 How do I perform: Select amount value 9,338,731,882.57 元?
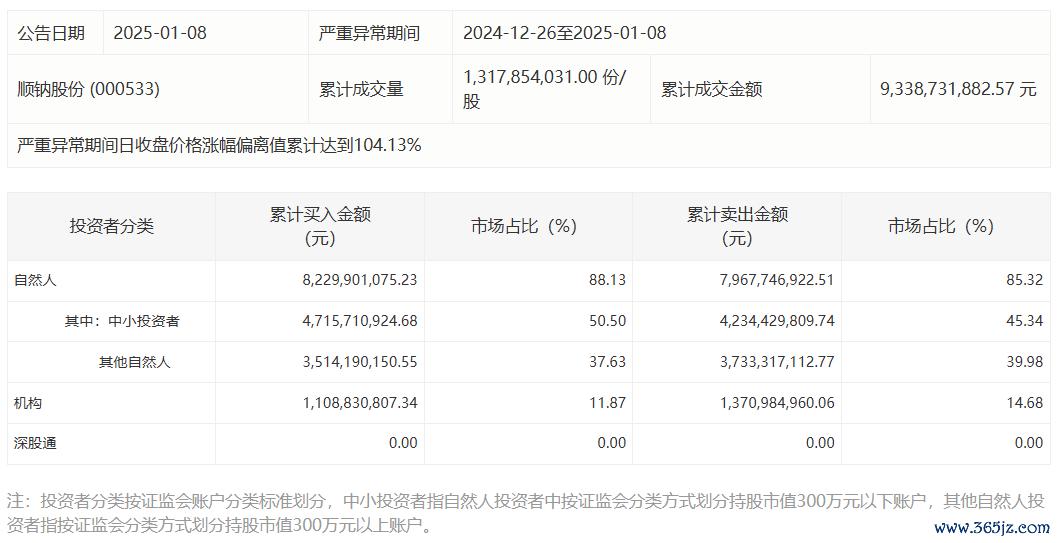[958, 89]
